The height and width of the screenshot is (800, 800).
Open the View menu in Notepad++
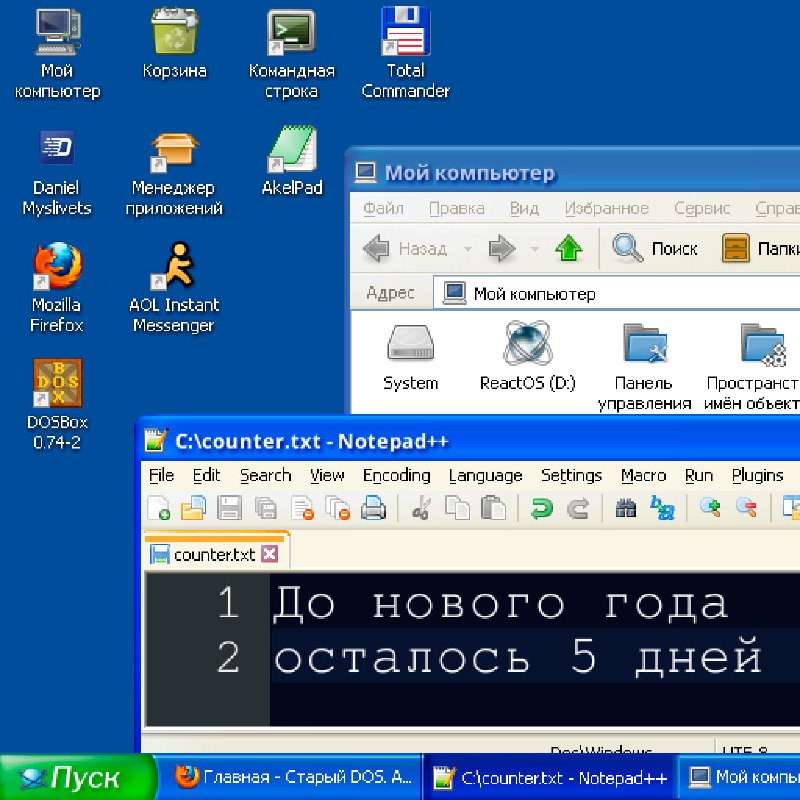327,475
